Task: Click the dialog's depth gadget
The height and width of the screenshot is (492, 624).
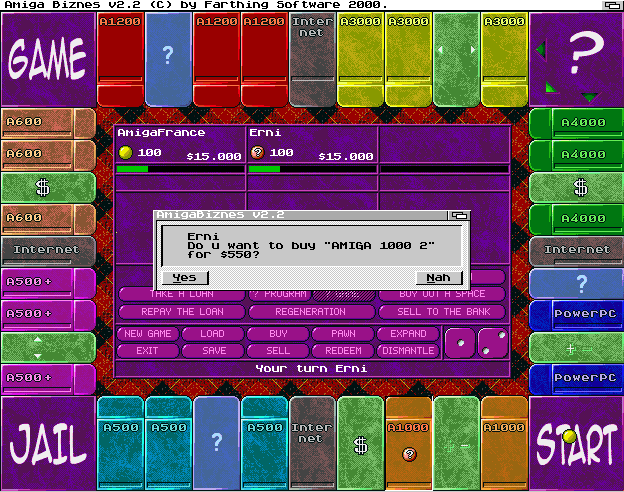Action: point(459,215)
